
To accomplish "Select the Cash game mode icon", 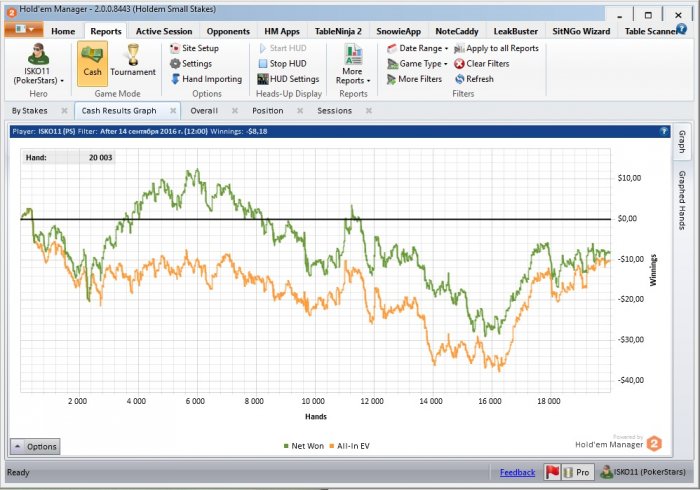I will point(92,58).
